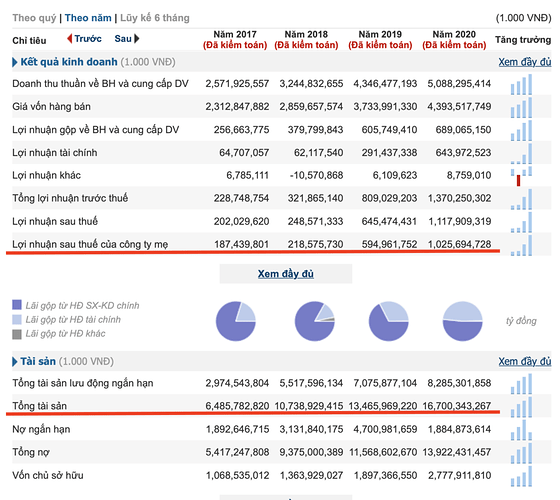Click growth chart icon for Lợi nhuận tài chính
This screenshot has width=560, height=500.
(521, 154)
